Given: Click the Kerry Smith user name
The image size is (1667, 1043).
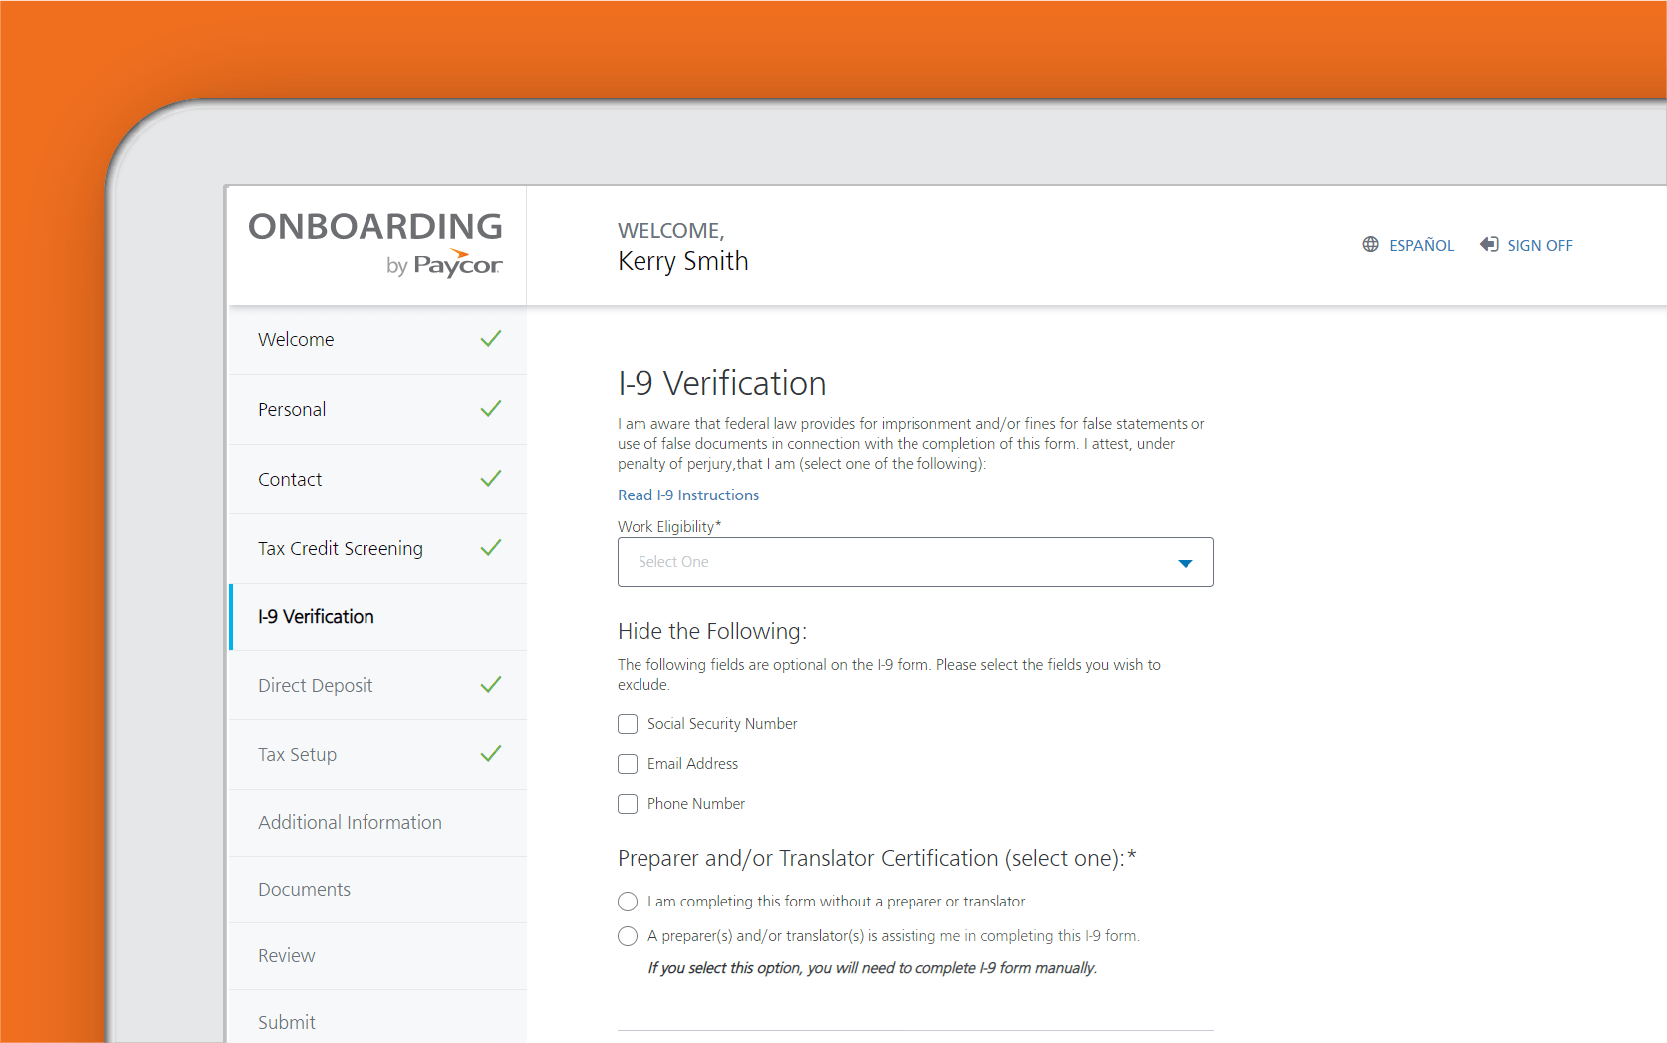Looking at the screenshot, I should click(683, 261).
